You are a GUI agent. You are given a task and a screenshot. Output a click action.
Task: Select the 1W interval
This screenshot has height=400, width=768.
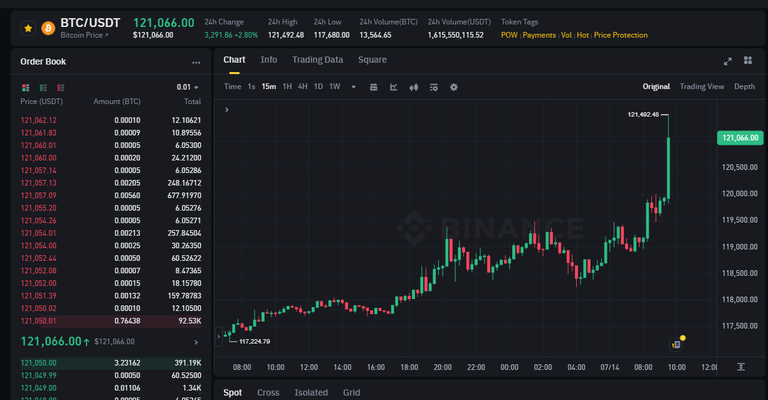pos(335,87)
